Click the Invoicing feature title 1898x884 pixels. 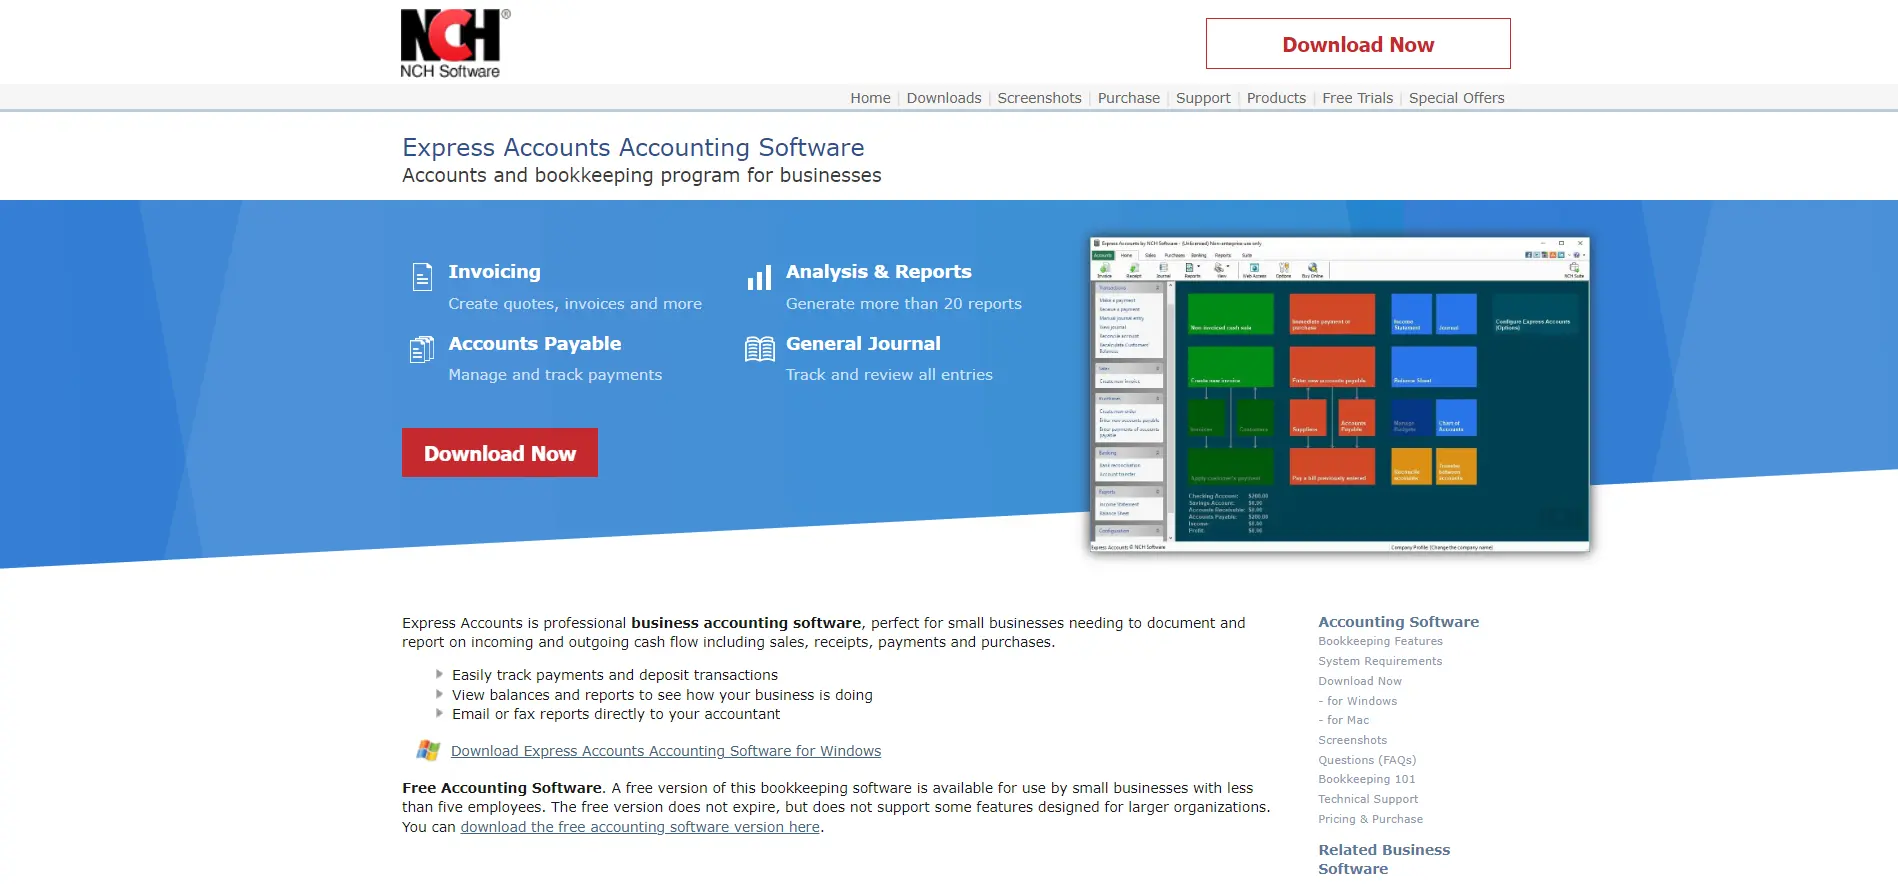pos(494,271)
